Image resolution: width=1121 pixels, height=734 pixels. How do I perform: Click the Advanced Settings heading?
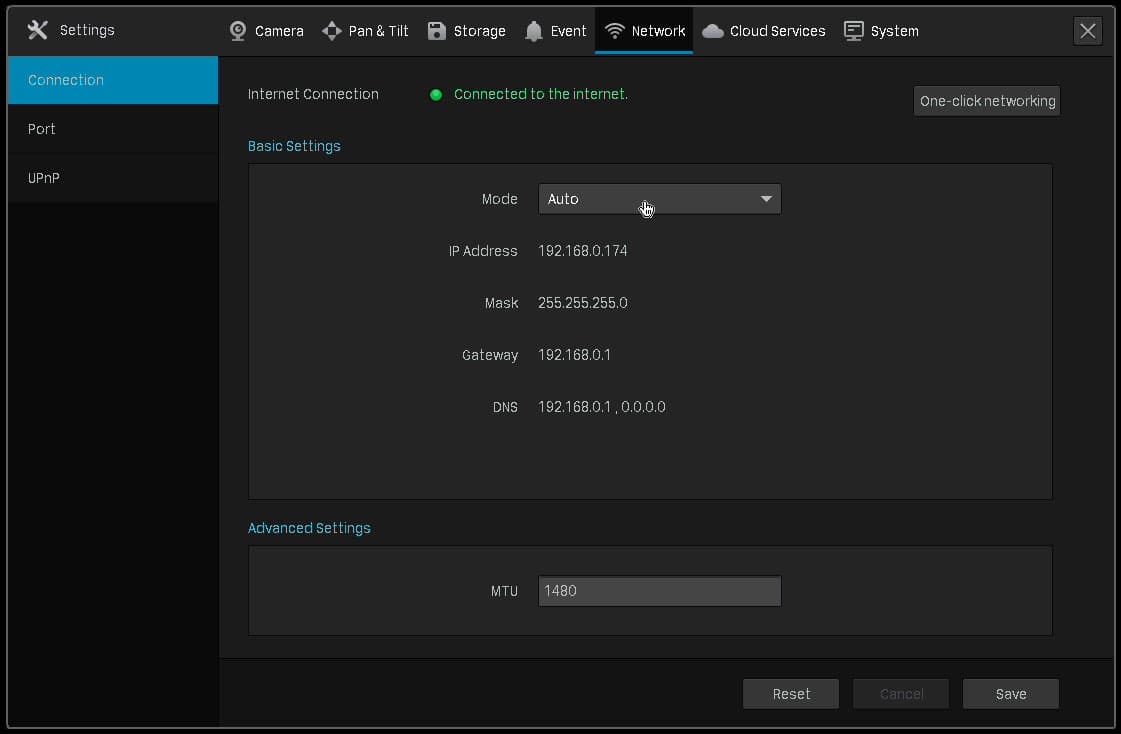(309, 528)
